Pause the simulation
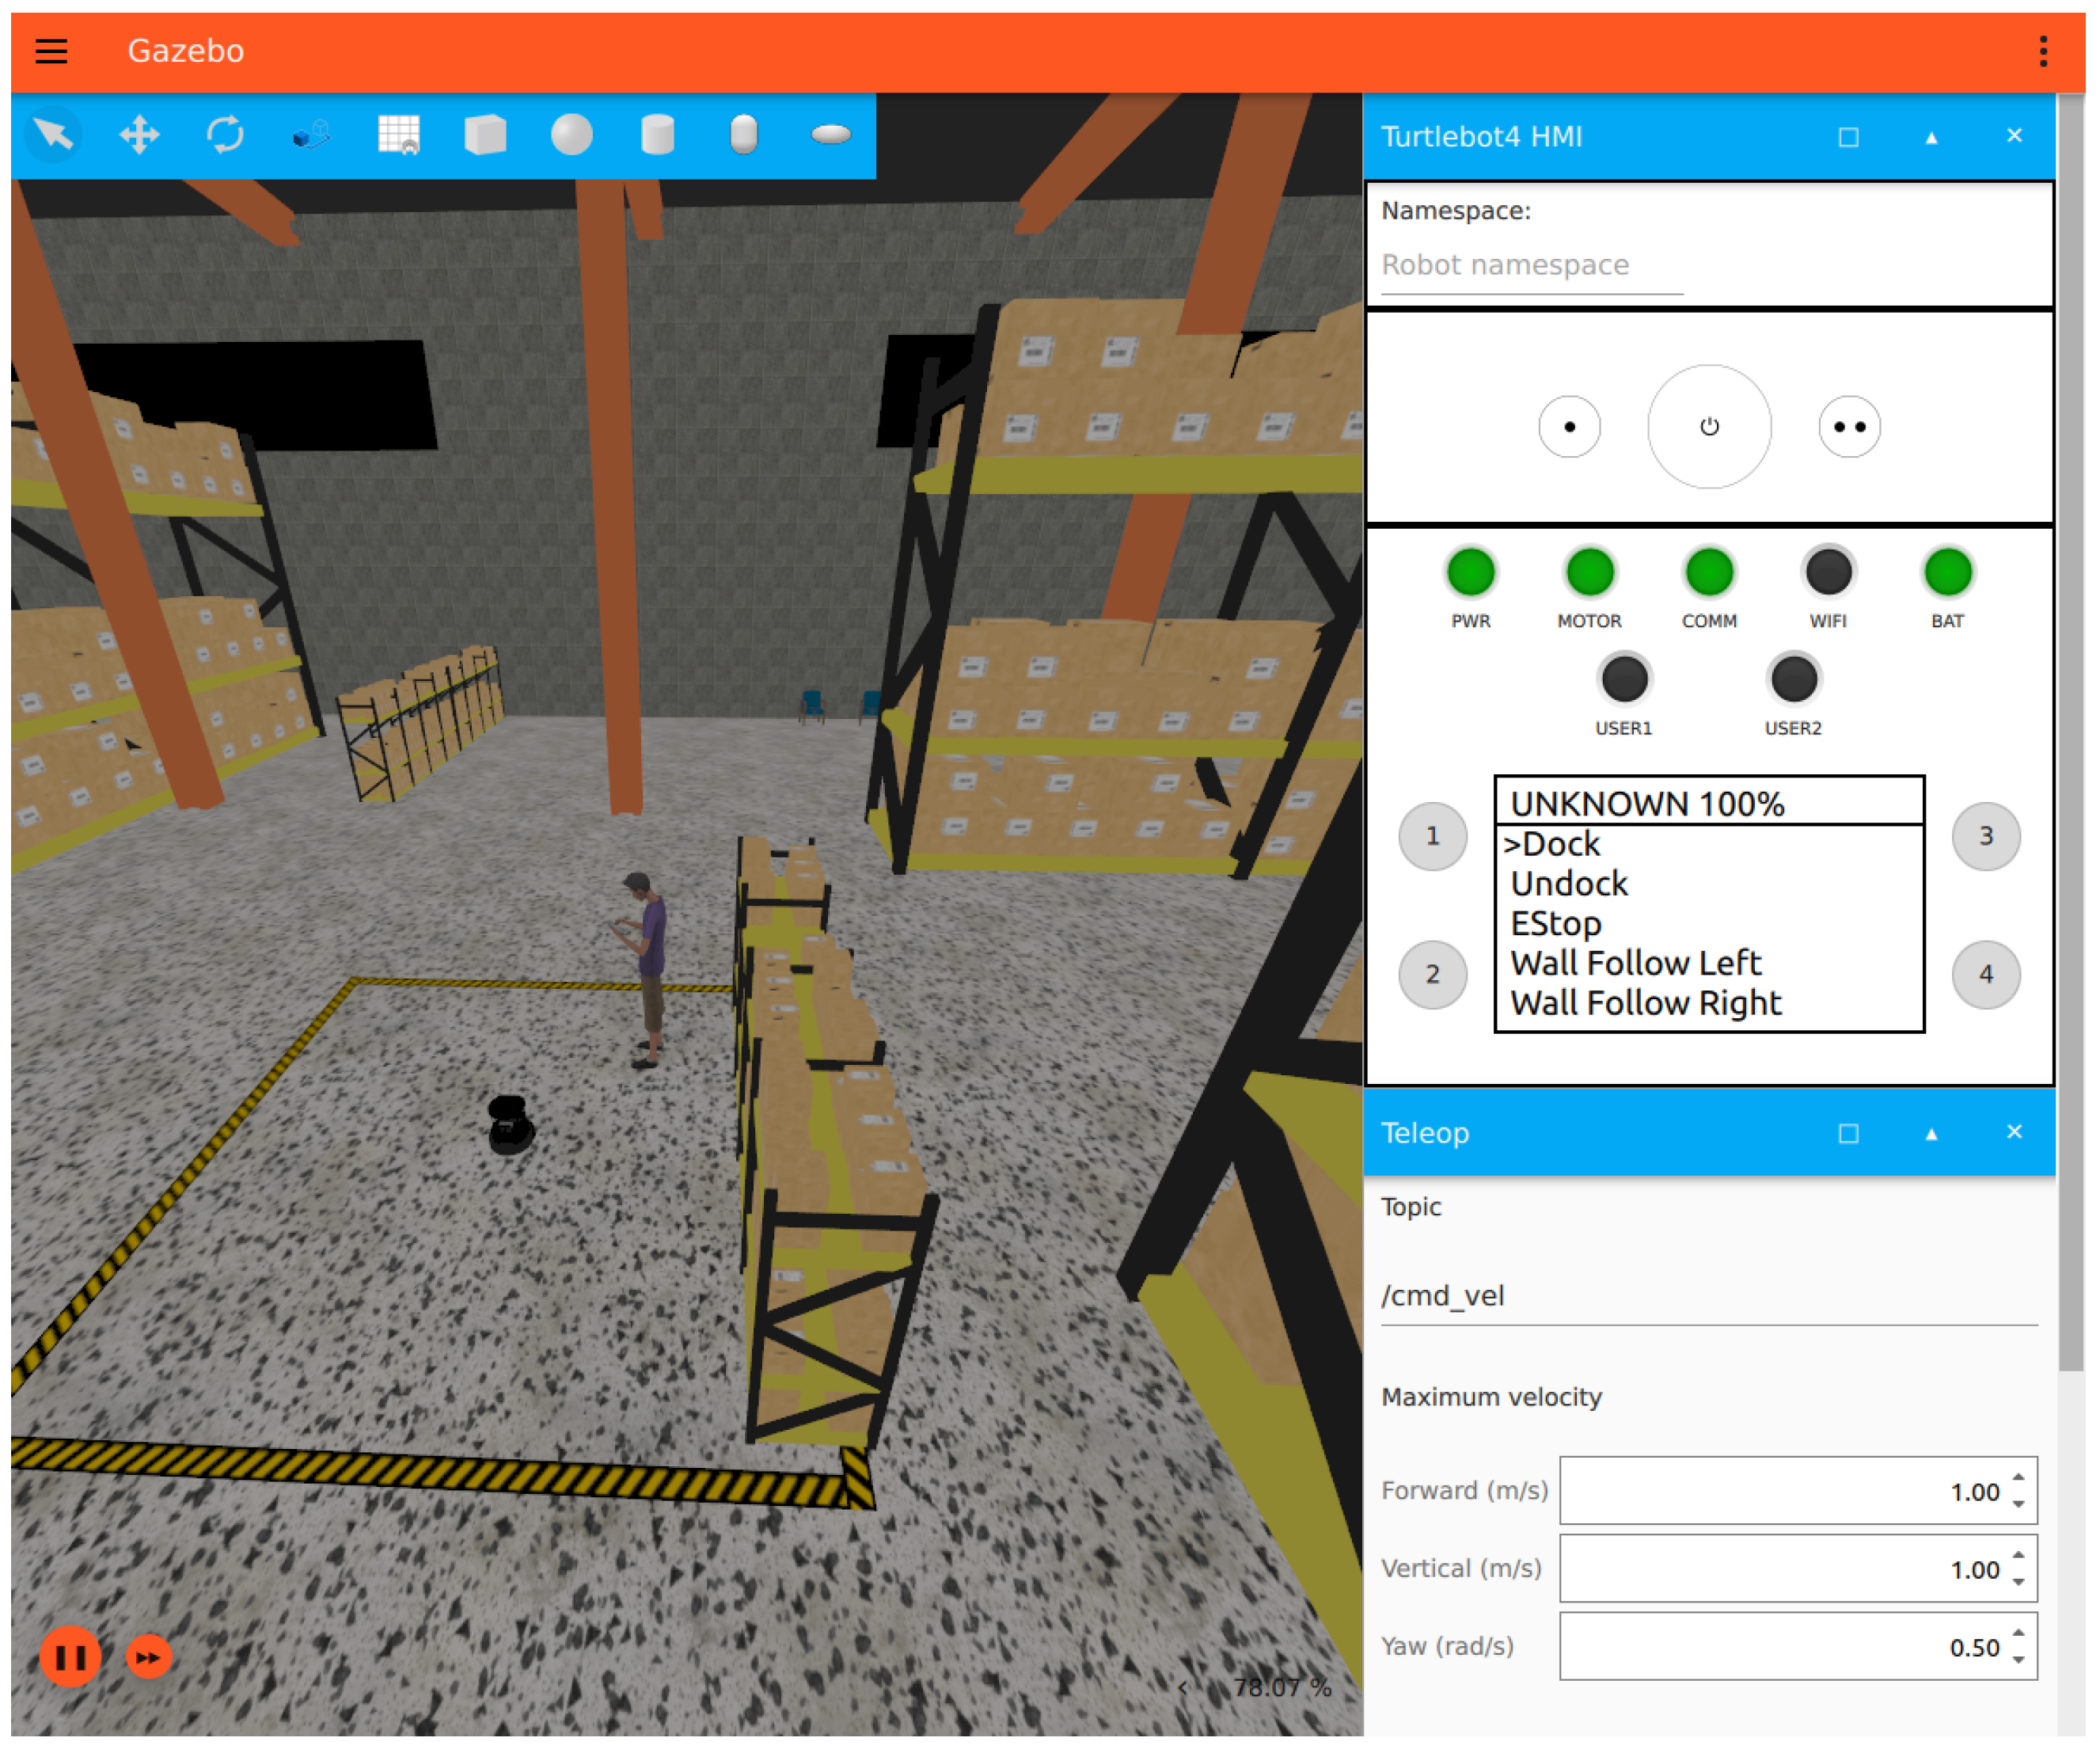The image size is (2100, 1749). click(69, 1657)
